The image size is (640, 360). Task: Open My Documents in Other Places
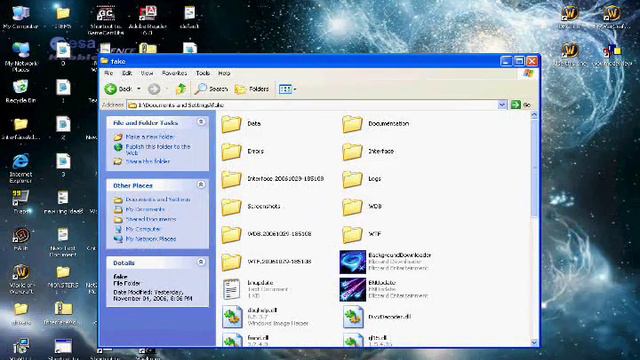coord(145,209)
